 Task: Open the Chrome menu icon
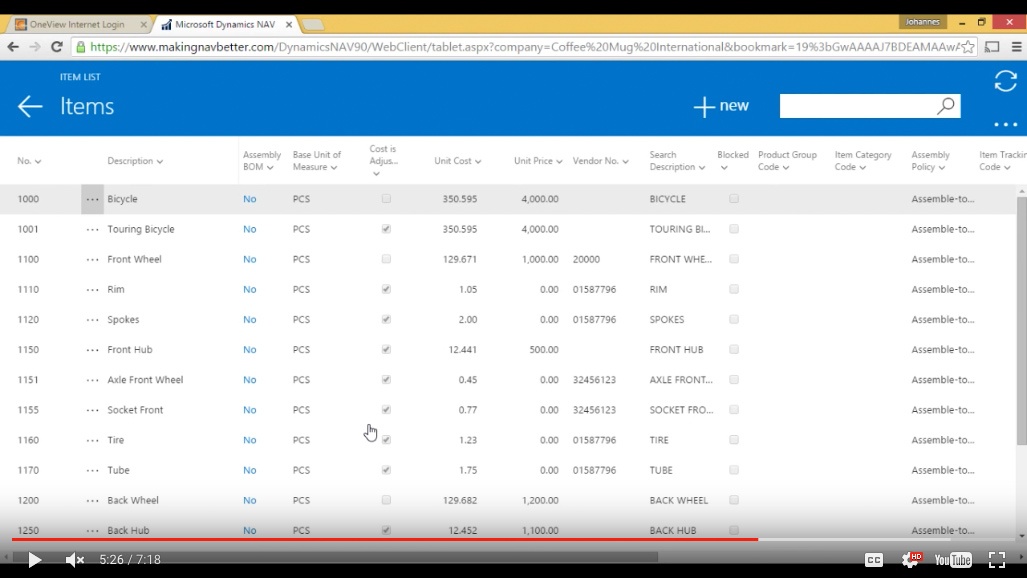point(1017,47)
